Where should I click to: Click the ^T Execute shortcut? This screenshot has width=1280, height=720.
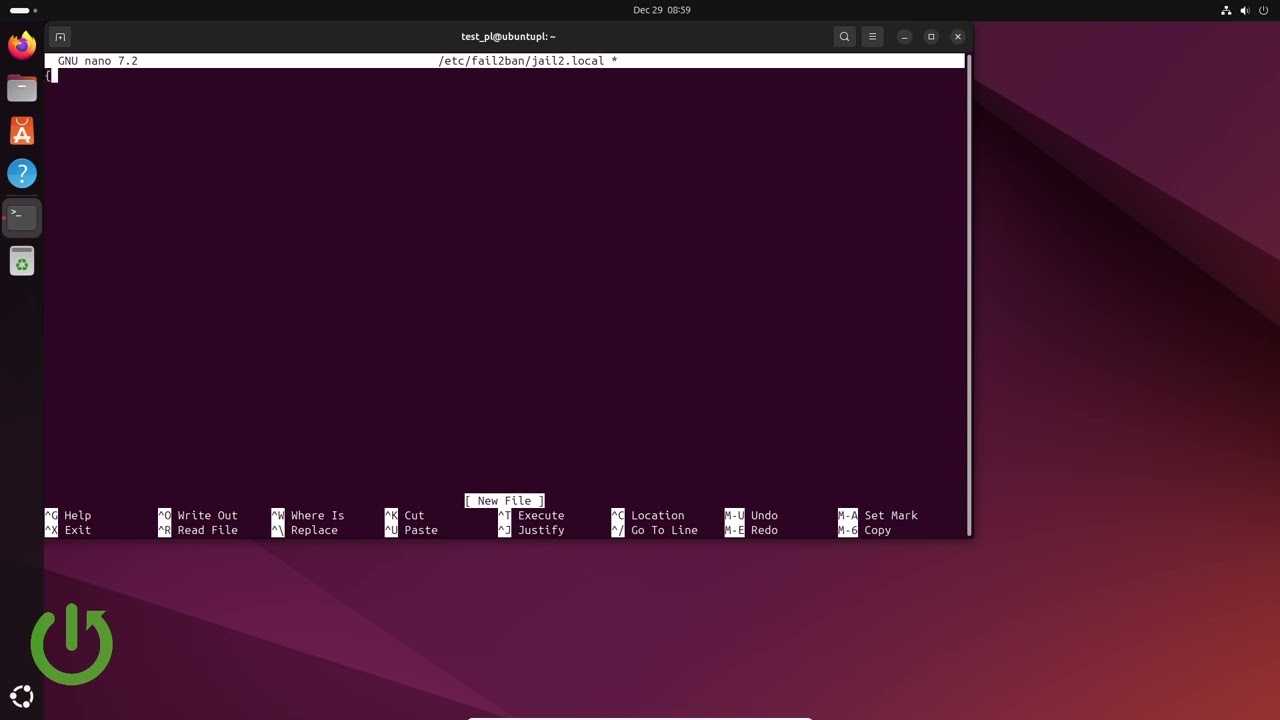[531, 516]
